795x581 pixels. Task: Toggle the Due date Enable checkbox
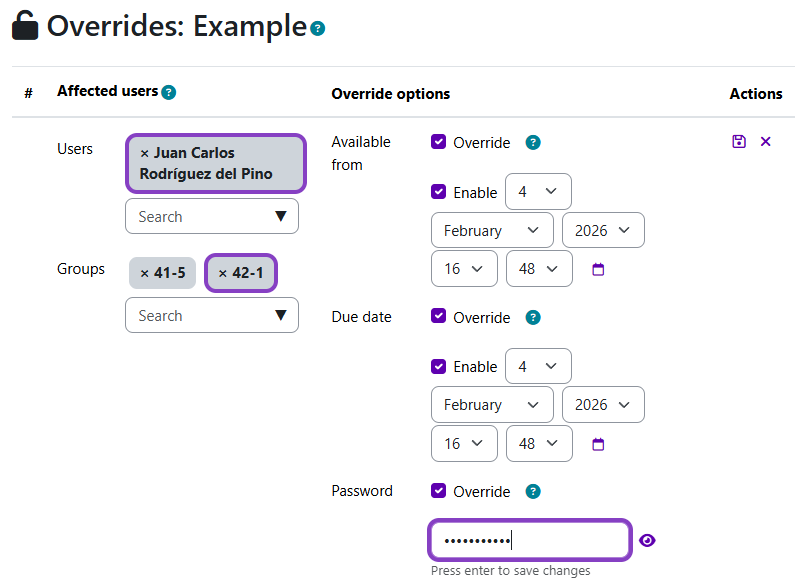(x=439, y=367)
